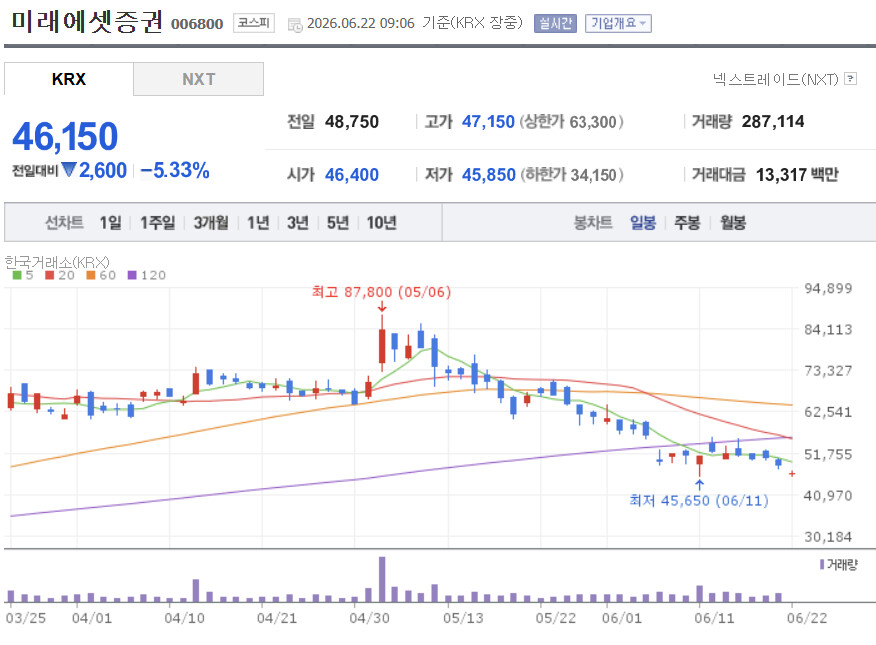Click the orange 60-day moving average legend
Image resolution: width=876 pixels, height=645 pixels.
click(x=101, y=275)
